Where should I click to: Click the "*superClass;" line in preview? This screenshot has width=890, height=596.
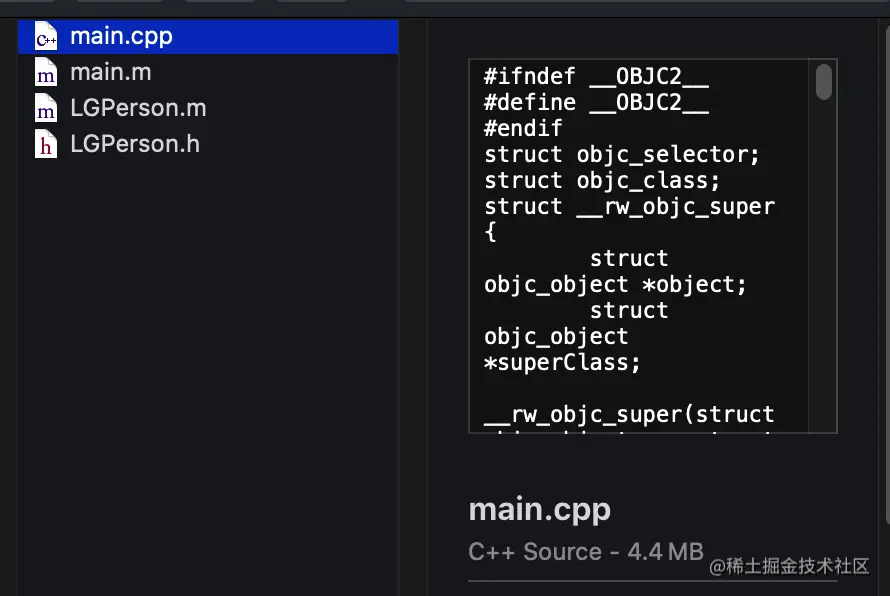pos(562,363)
